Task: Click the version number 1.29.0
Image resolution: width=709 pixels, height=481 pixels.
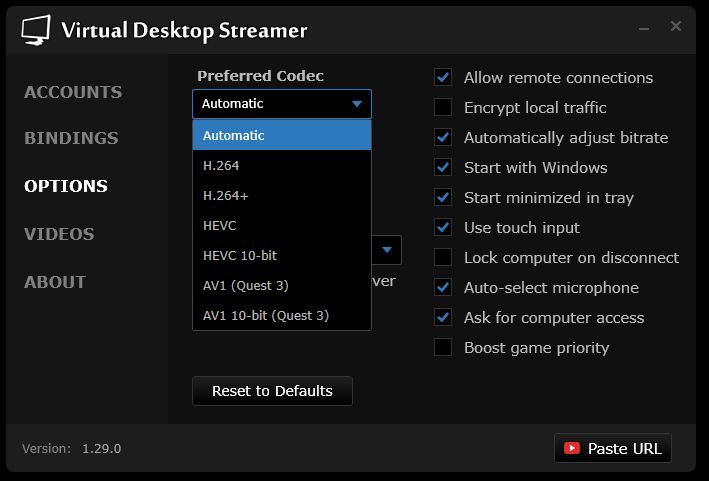Action: (x=102, y=448)
